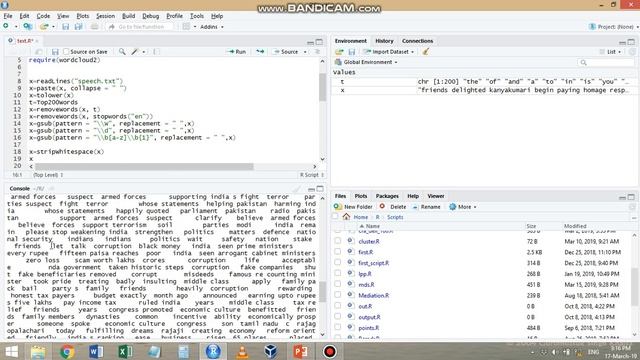Open Google Chrome from the taskbar
Image resolution: width=640 pixels, height=360 pixels.
(67, 351)
